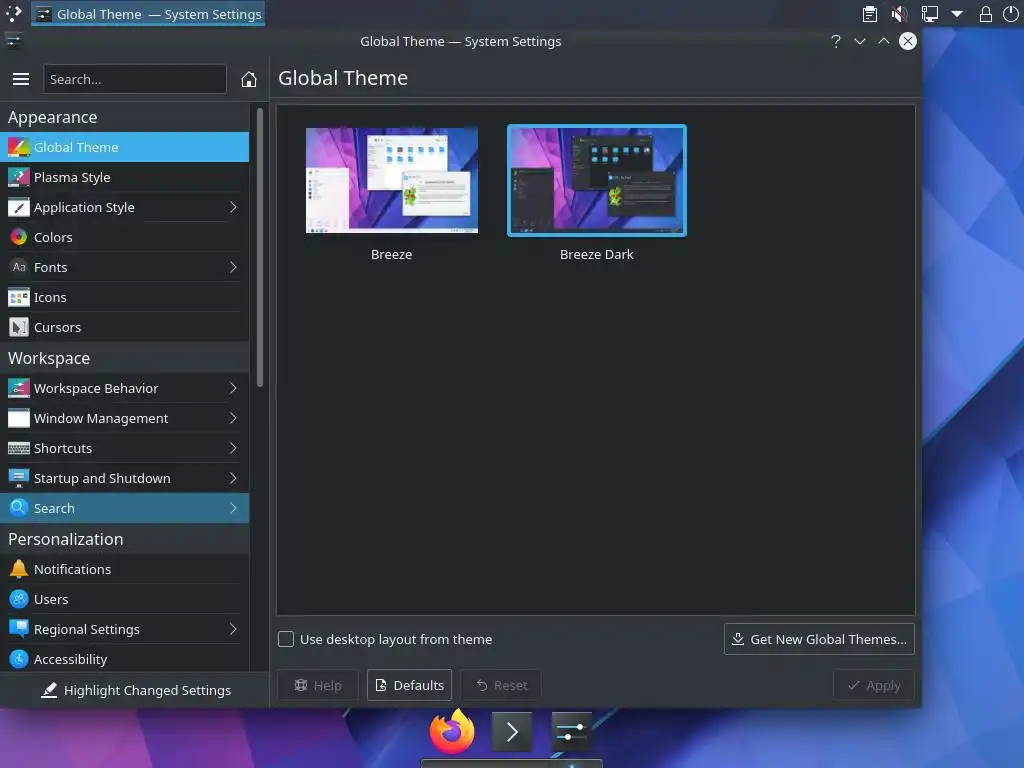
Task: Click the Fonts Aa icon
Action: click(18, 268)
